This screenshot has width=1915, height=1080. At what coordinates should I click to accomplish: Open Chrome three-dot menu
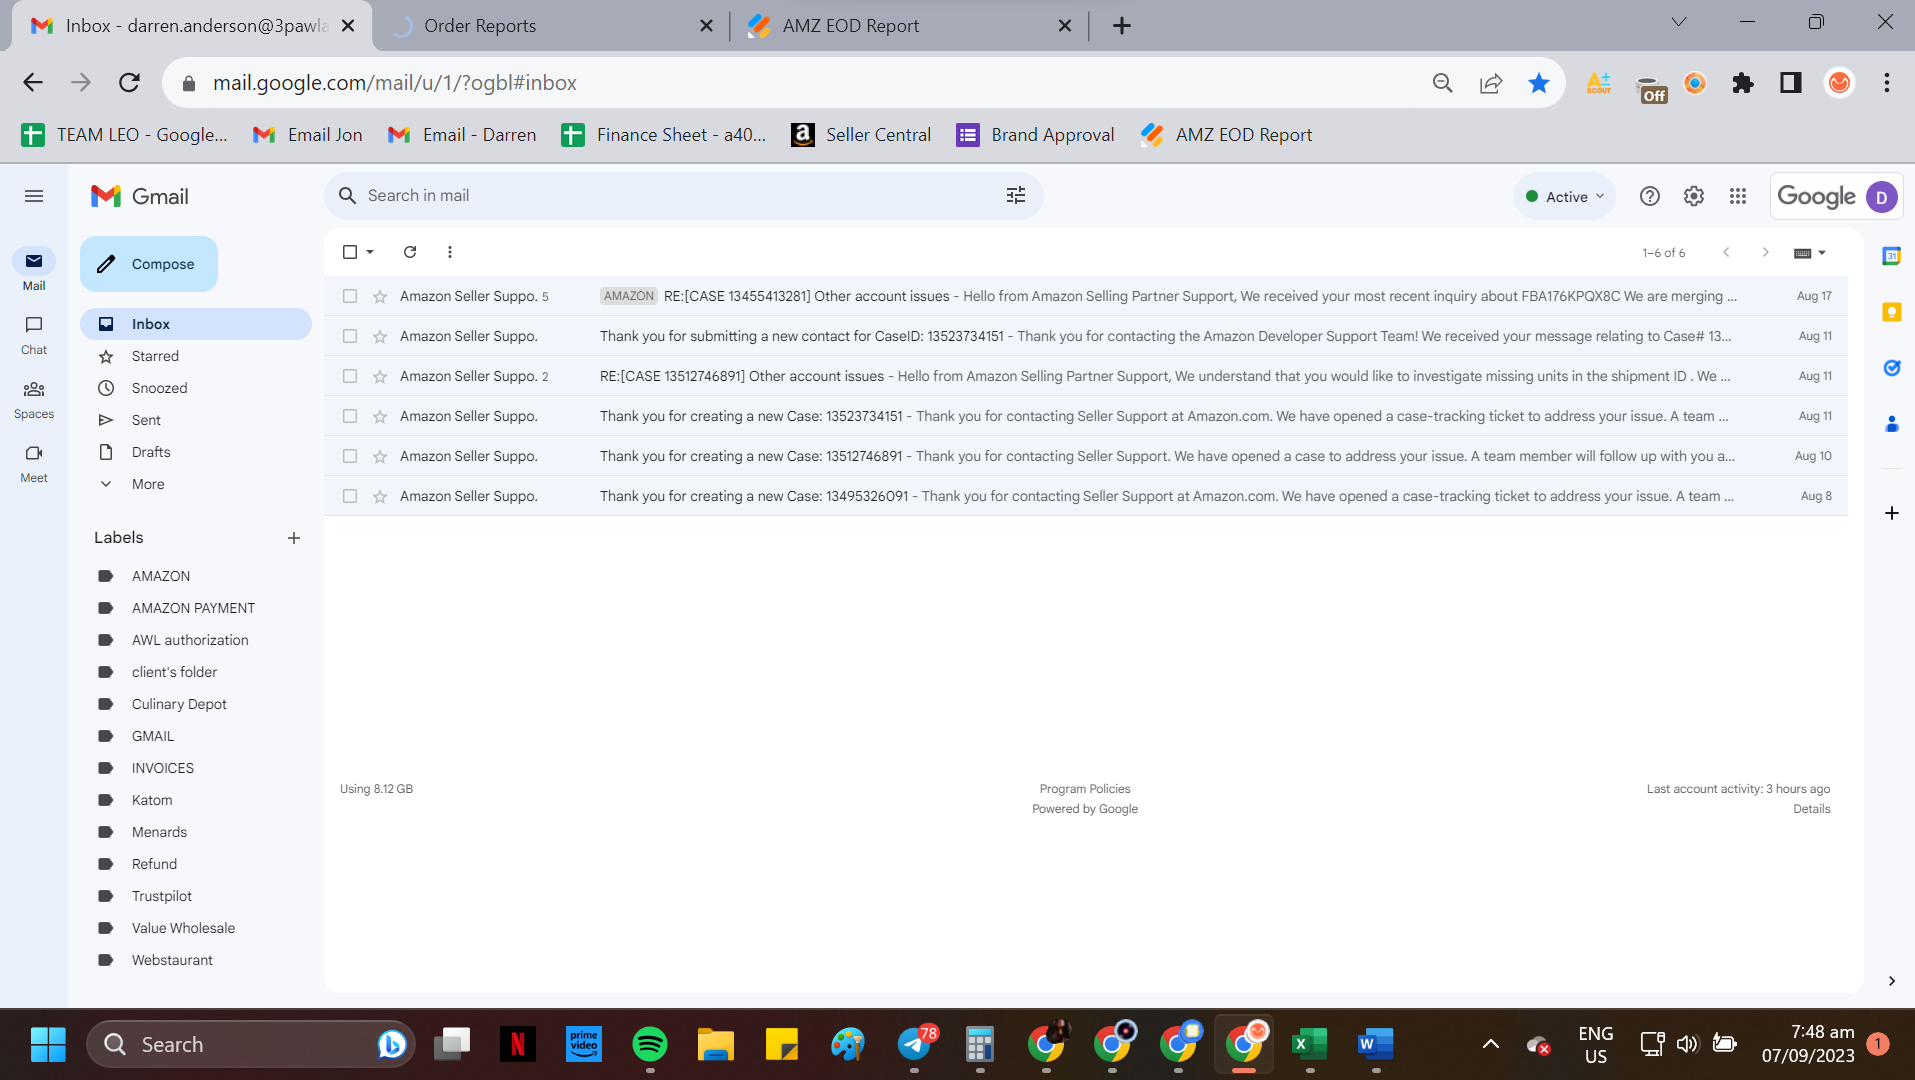click(1887, 83)
